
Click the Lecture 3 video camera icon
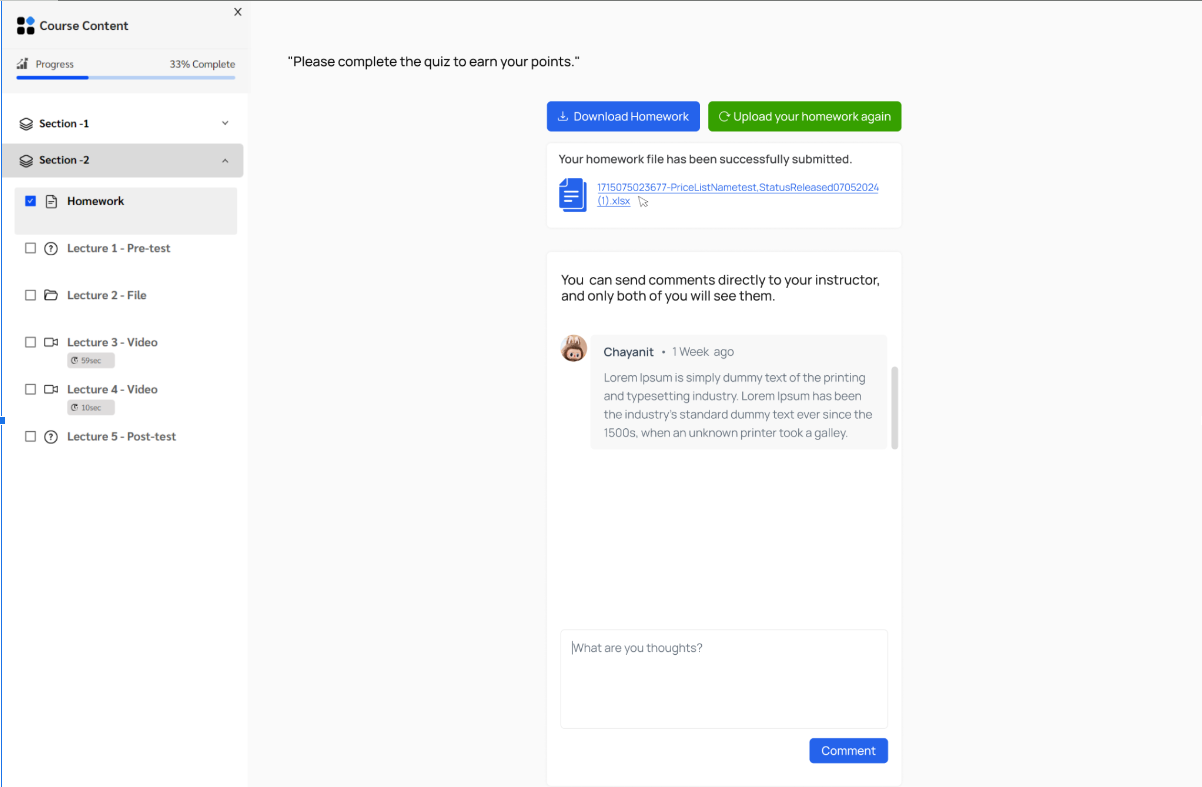coord(51,342)
